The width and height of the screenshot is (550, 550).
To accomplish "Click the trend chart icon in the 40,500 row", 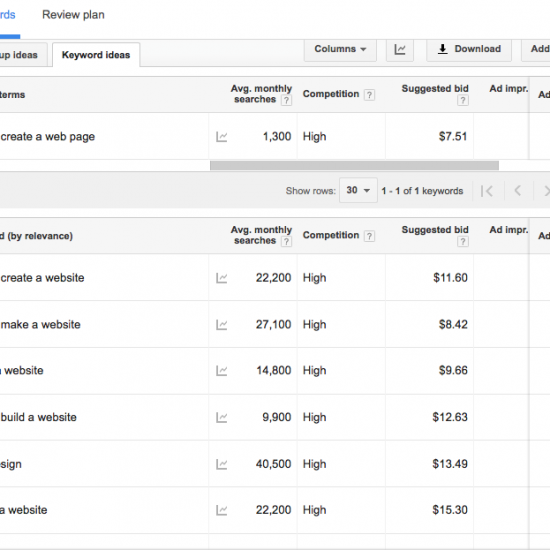I will (221, 464).
